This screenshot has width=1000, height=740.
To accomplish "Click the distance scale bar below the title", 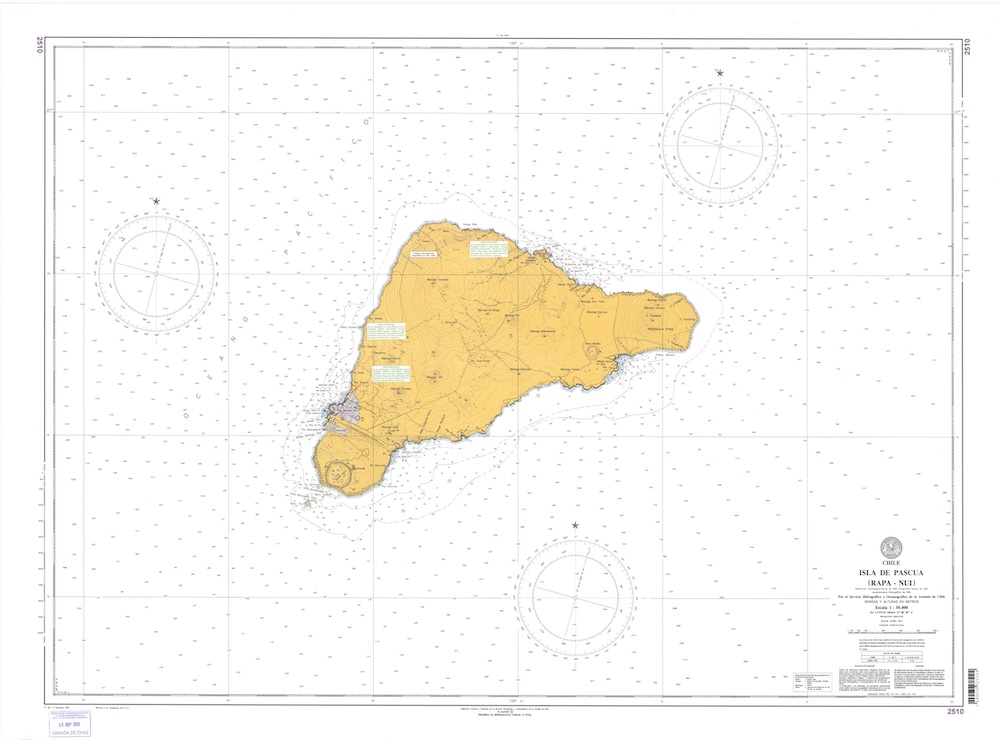I will click(x=890, y=634).
